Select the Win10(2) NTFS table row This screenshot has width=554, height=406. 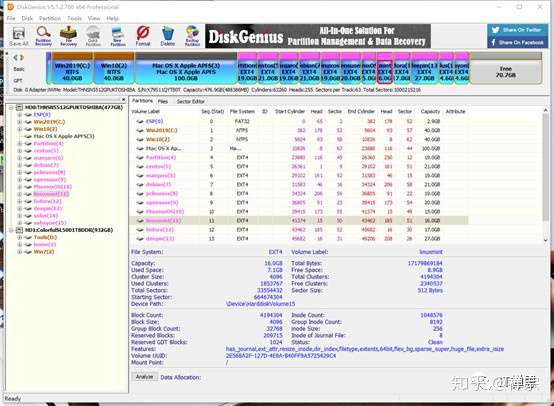[299, 139]
